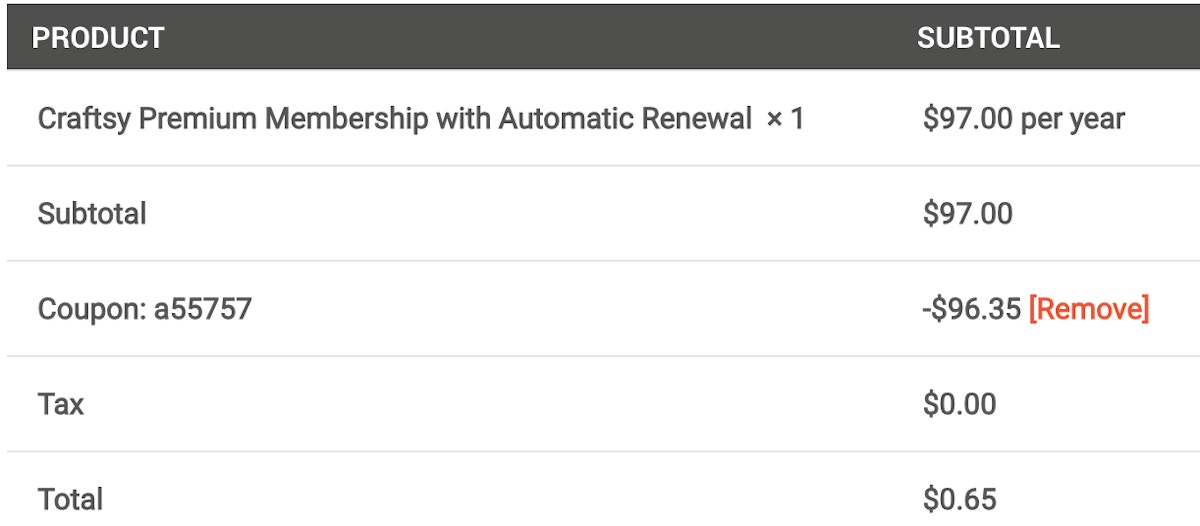The width and height of the screenshot is (1200, 526).
Task: Click the × 1 quantity indicator
Action: coord(785,119)
